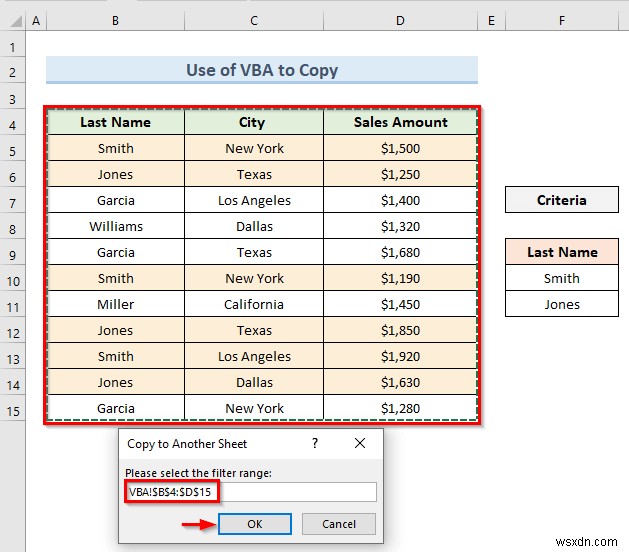Image resolution: width=629 pixels, height=552 pixels.
Task: Select 'Williams' cell in row 8
Action: (116, 226)
